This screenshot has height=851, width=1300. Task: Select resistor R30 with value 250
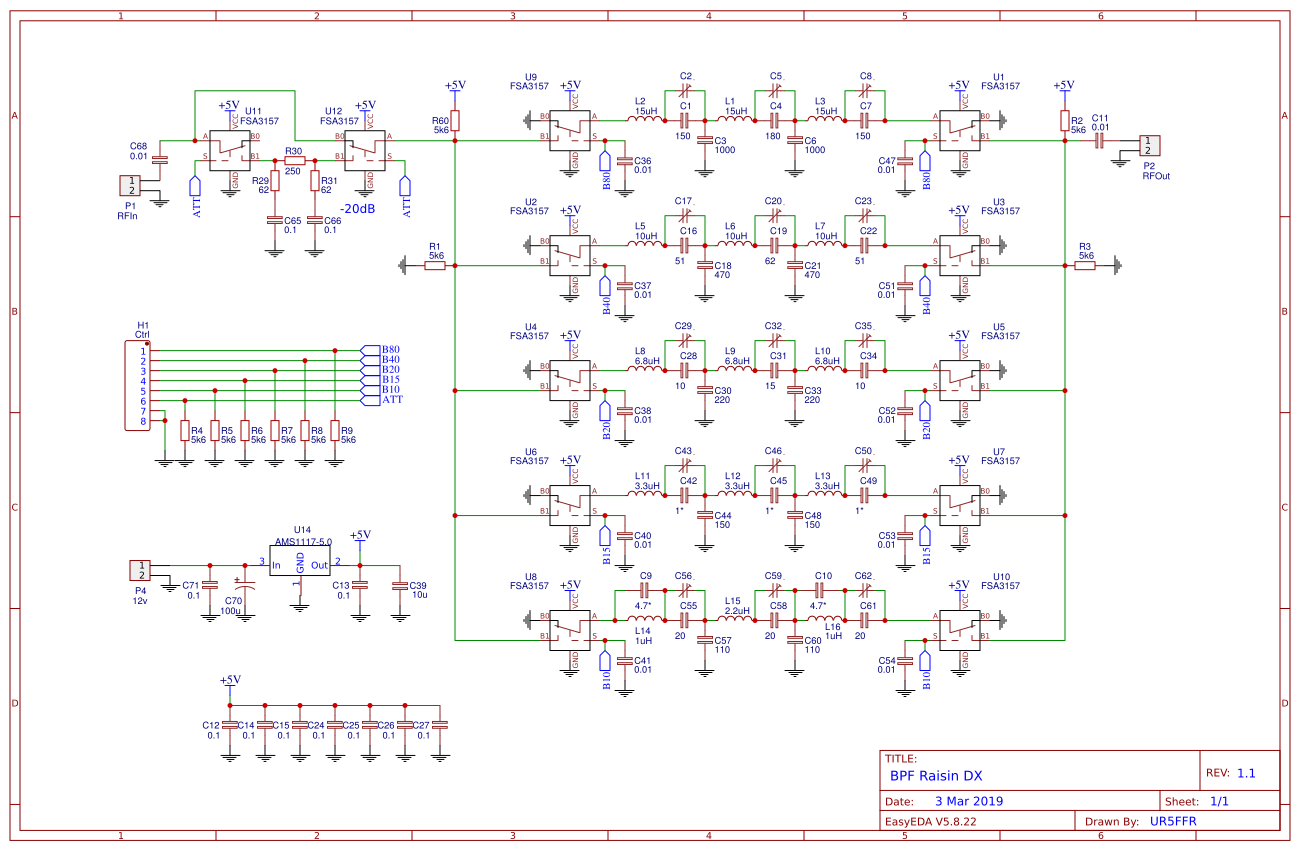tap(294, 160)
